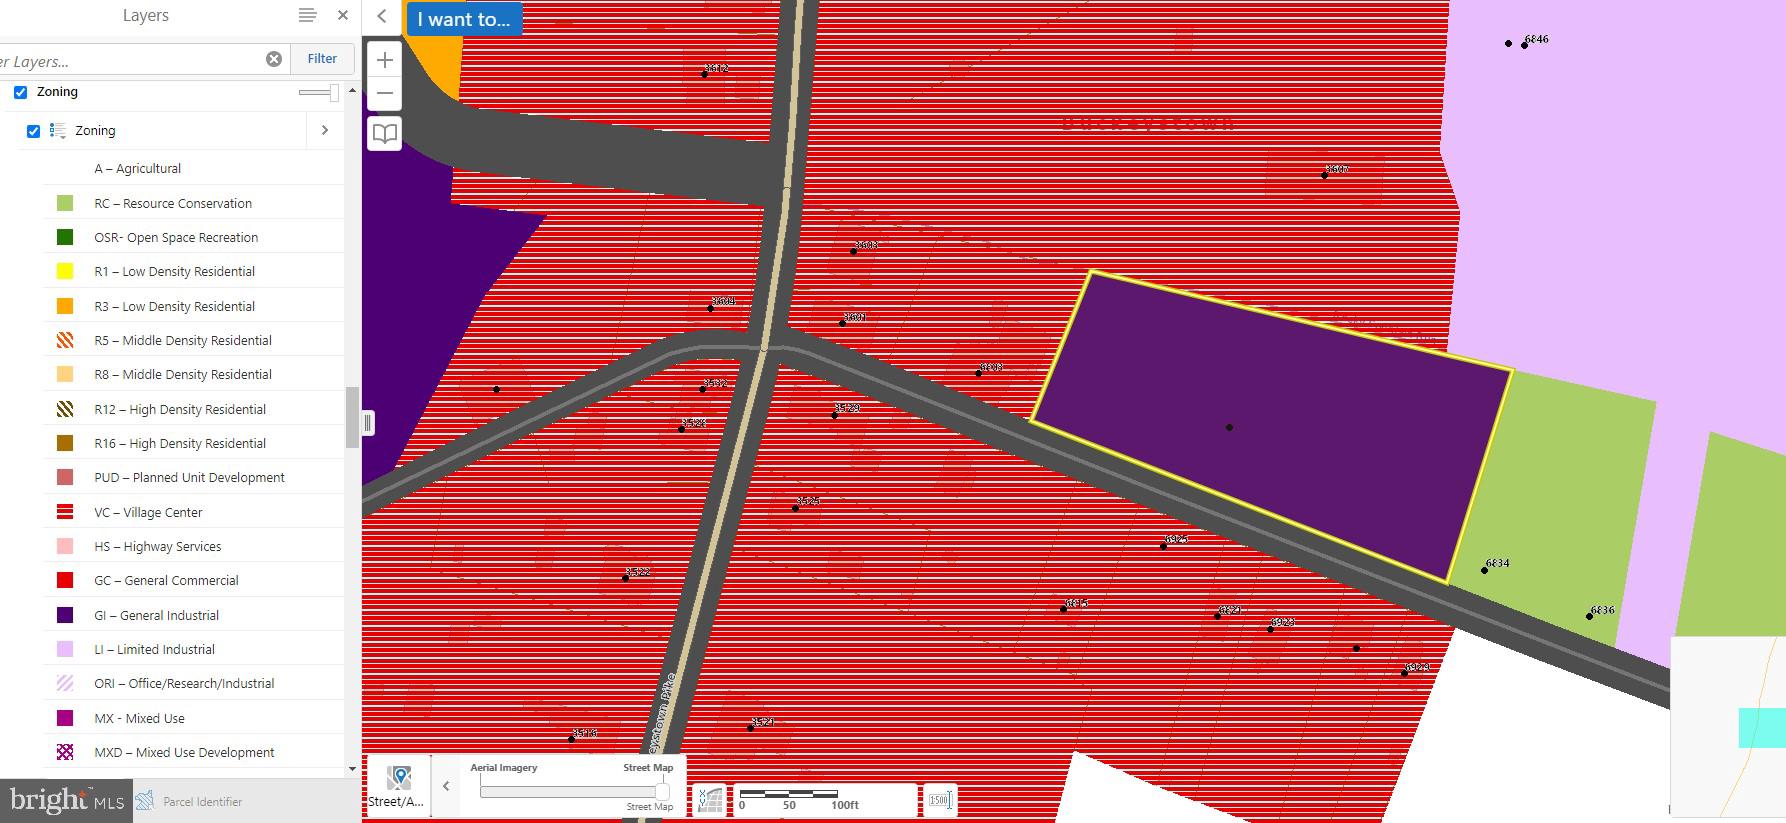Zoom in with the plus button
Screen dimensions: 1786x823
pyautogui.click(x=385, y=60)
